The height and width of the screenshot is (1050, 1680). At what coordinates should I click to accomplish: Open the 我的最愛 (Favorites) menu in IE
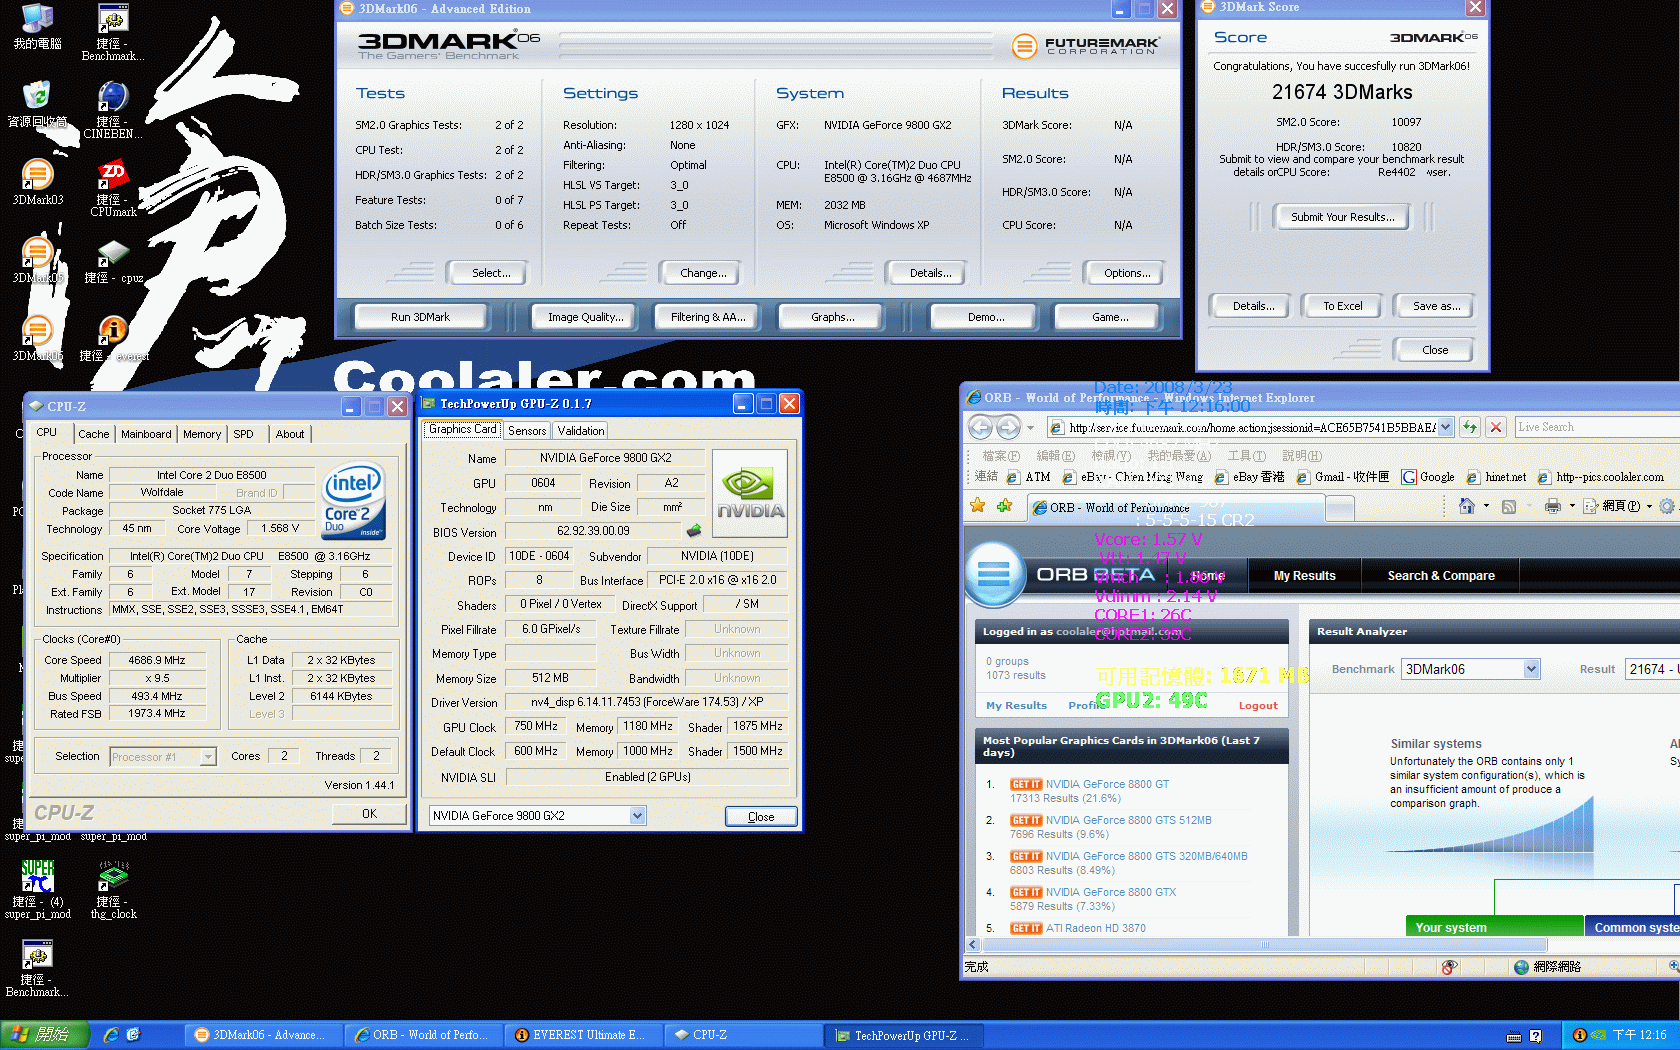[1178, 456]
